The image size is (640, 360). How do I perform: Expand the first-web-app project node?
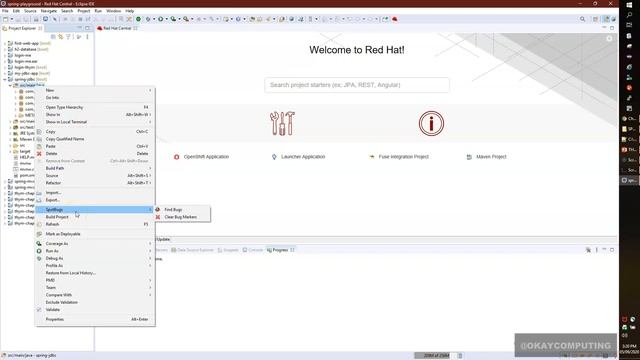click(x=5, y=43)
